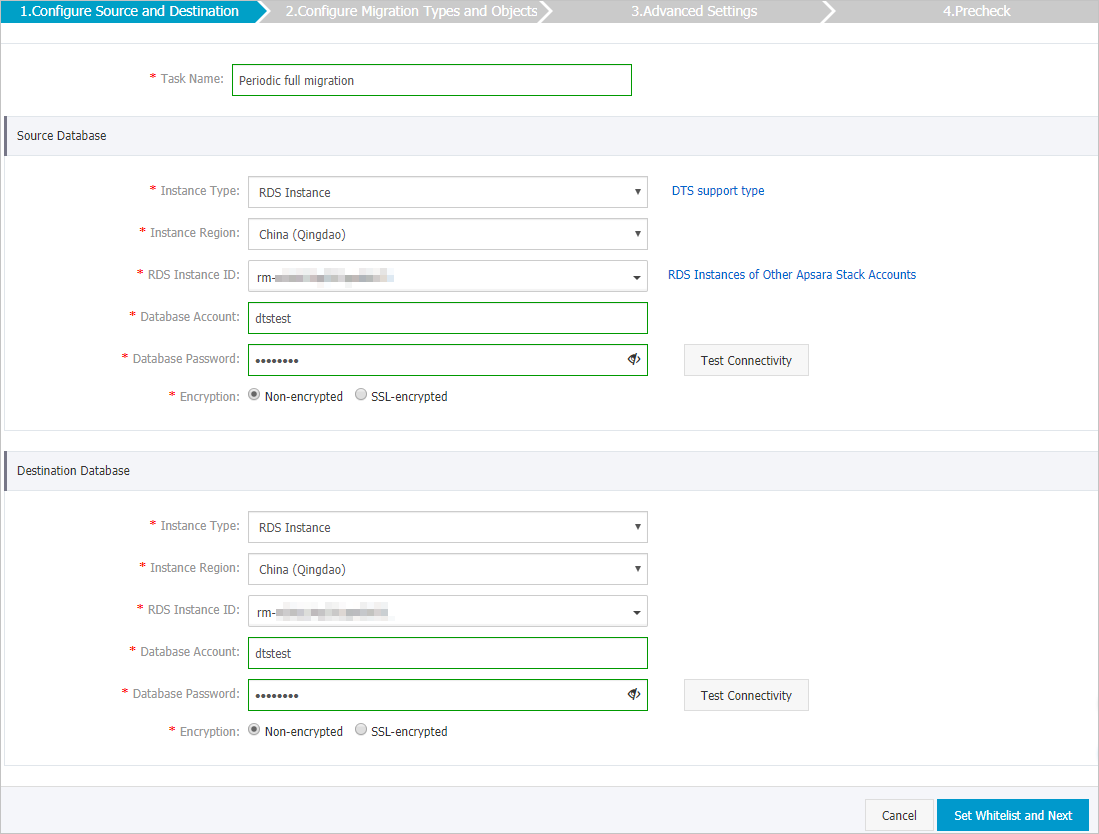Go to the Advanced Settings step

694,11
